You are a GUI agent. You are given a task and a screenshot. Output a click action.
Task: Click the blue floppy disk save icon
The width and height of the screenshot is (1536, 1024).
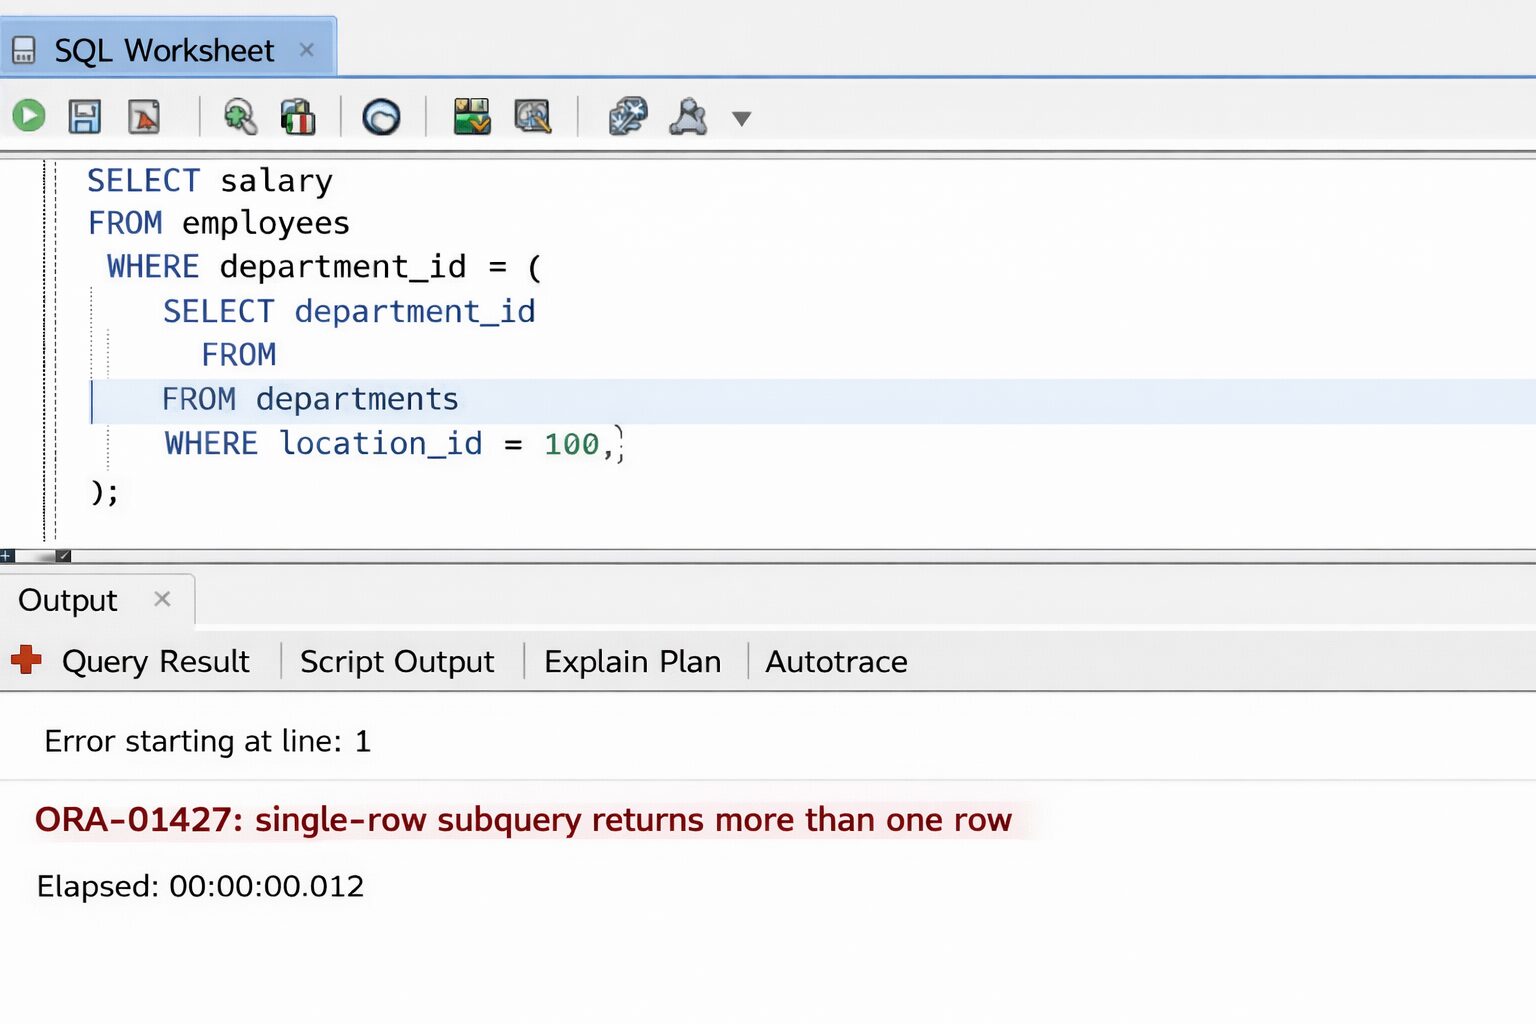coord(85,117)
